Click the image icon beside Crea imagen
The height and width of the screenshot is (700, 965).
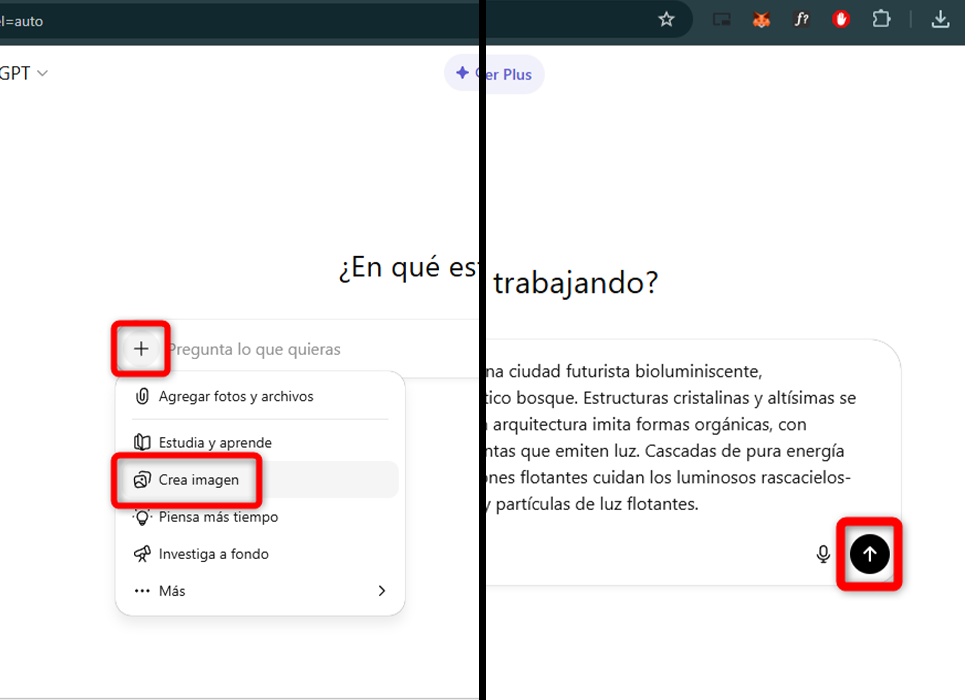142,479
